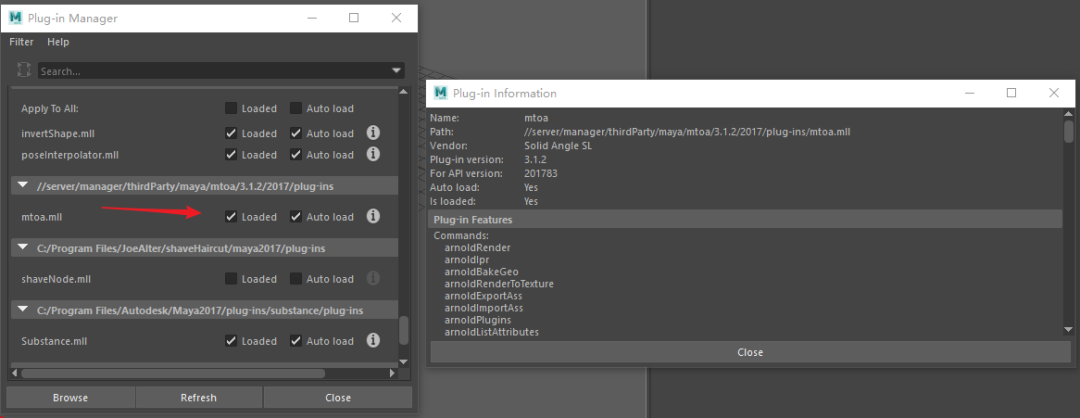Open the Help menu
Screen dimensions: 1080x418
58,41
